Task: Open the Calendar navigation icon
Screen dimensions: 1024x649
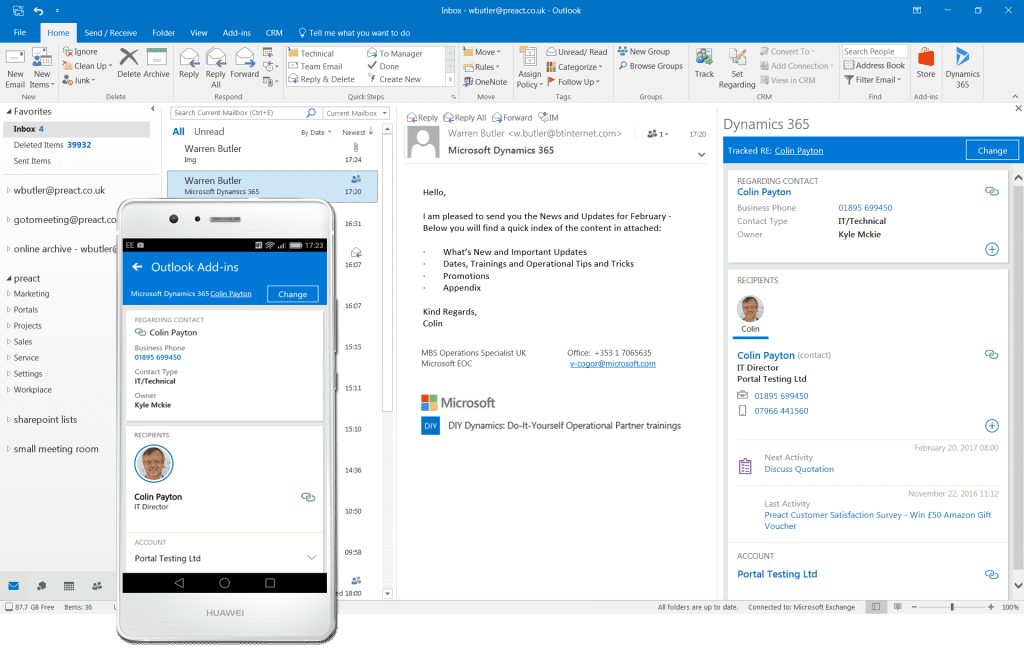Action: click(69, 586)
